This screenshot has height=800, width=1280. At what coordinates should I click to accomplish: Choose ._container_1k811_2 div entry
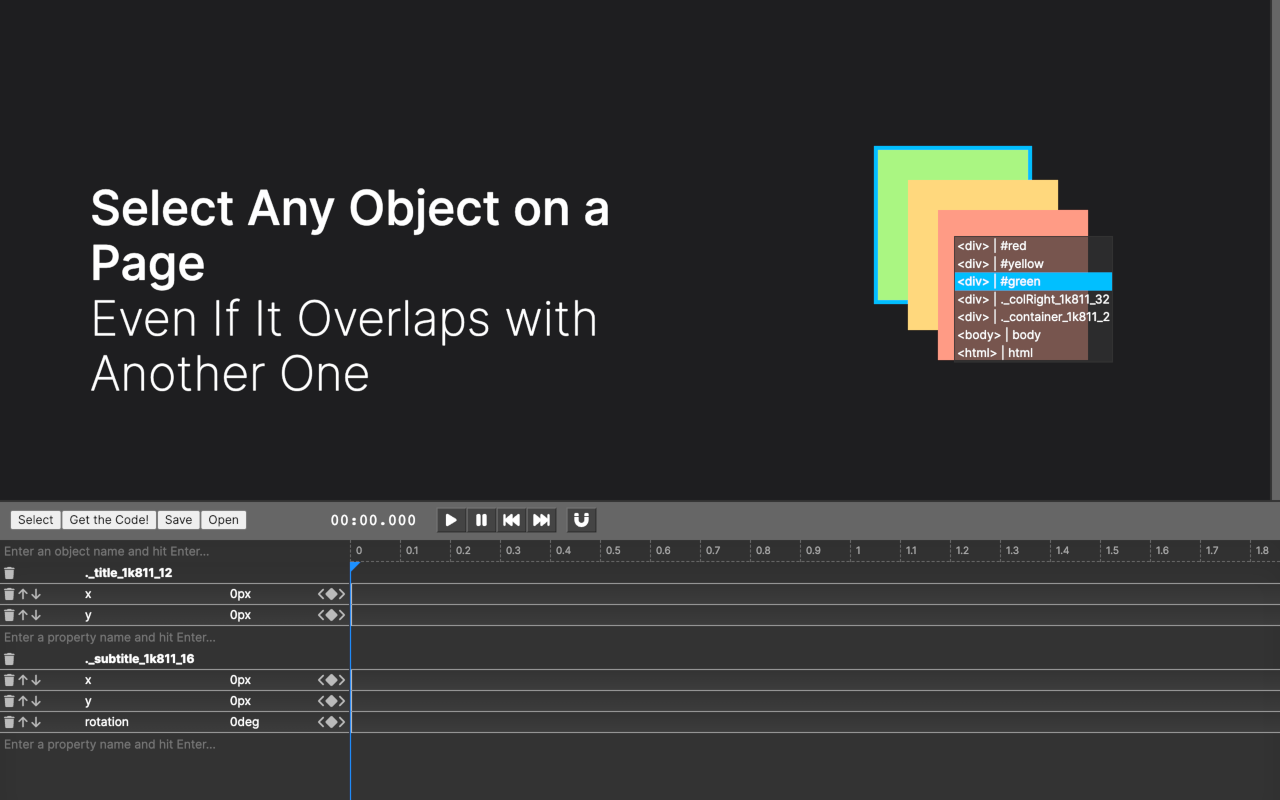tap(1033, 317)
